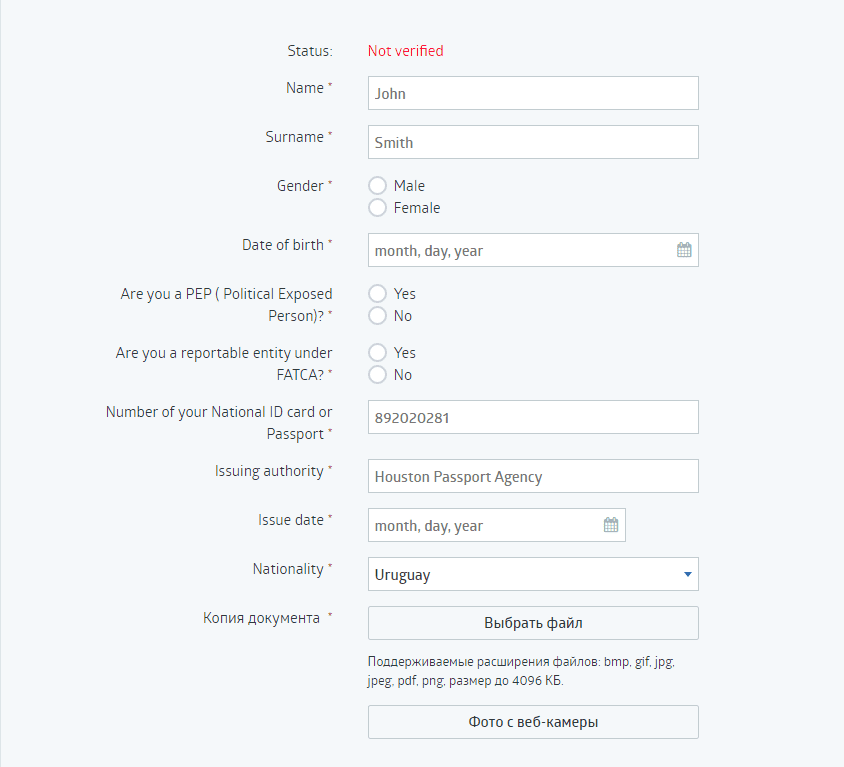Click the Выбрать файл button

(x=533, y=623)
